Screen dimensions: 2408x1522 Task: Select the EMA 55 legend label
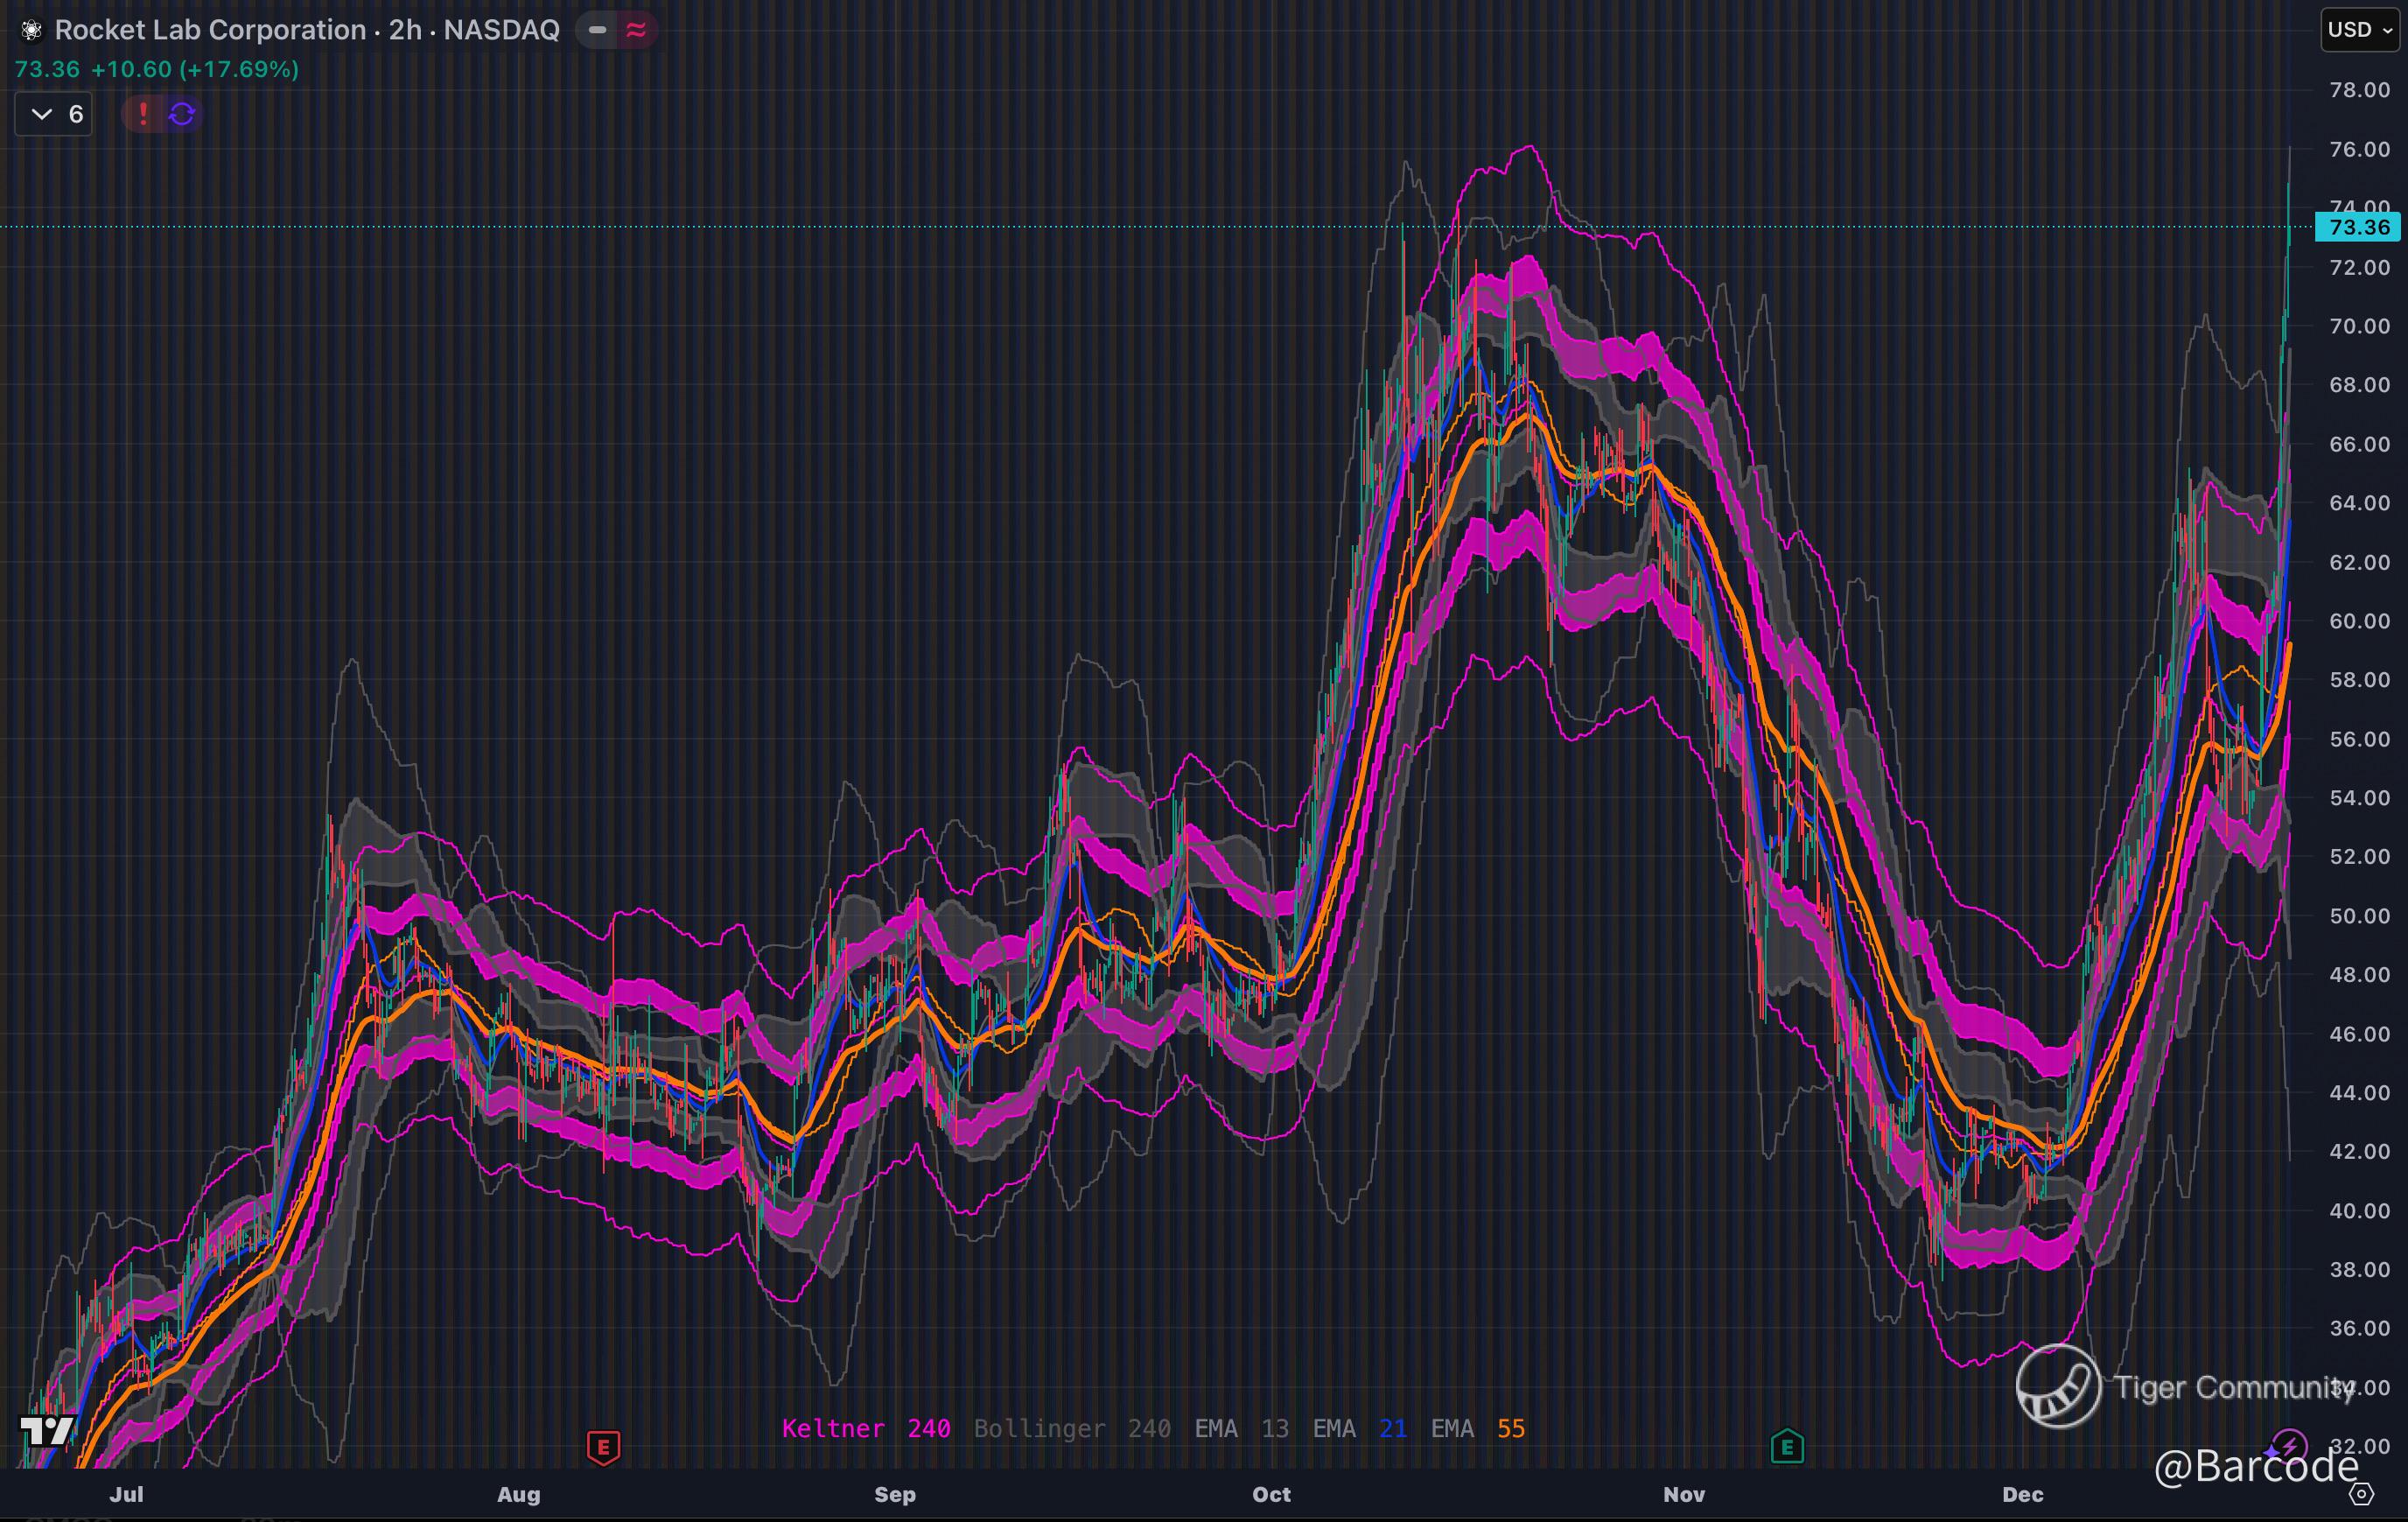point(1477,1428)
